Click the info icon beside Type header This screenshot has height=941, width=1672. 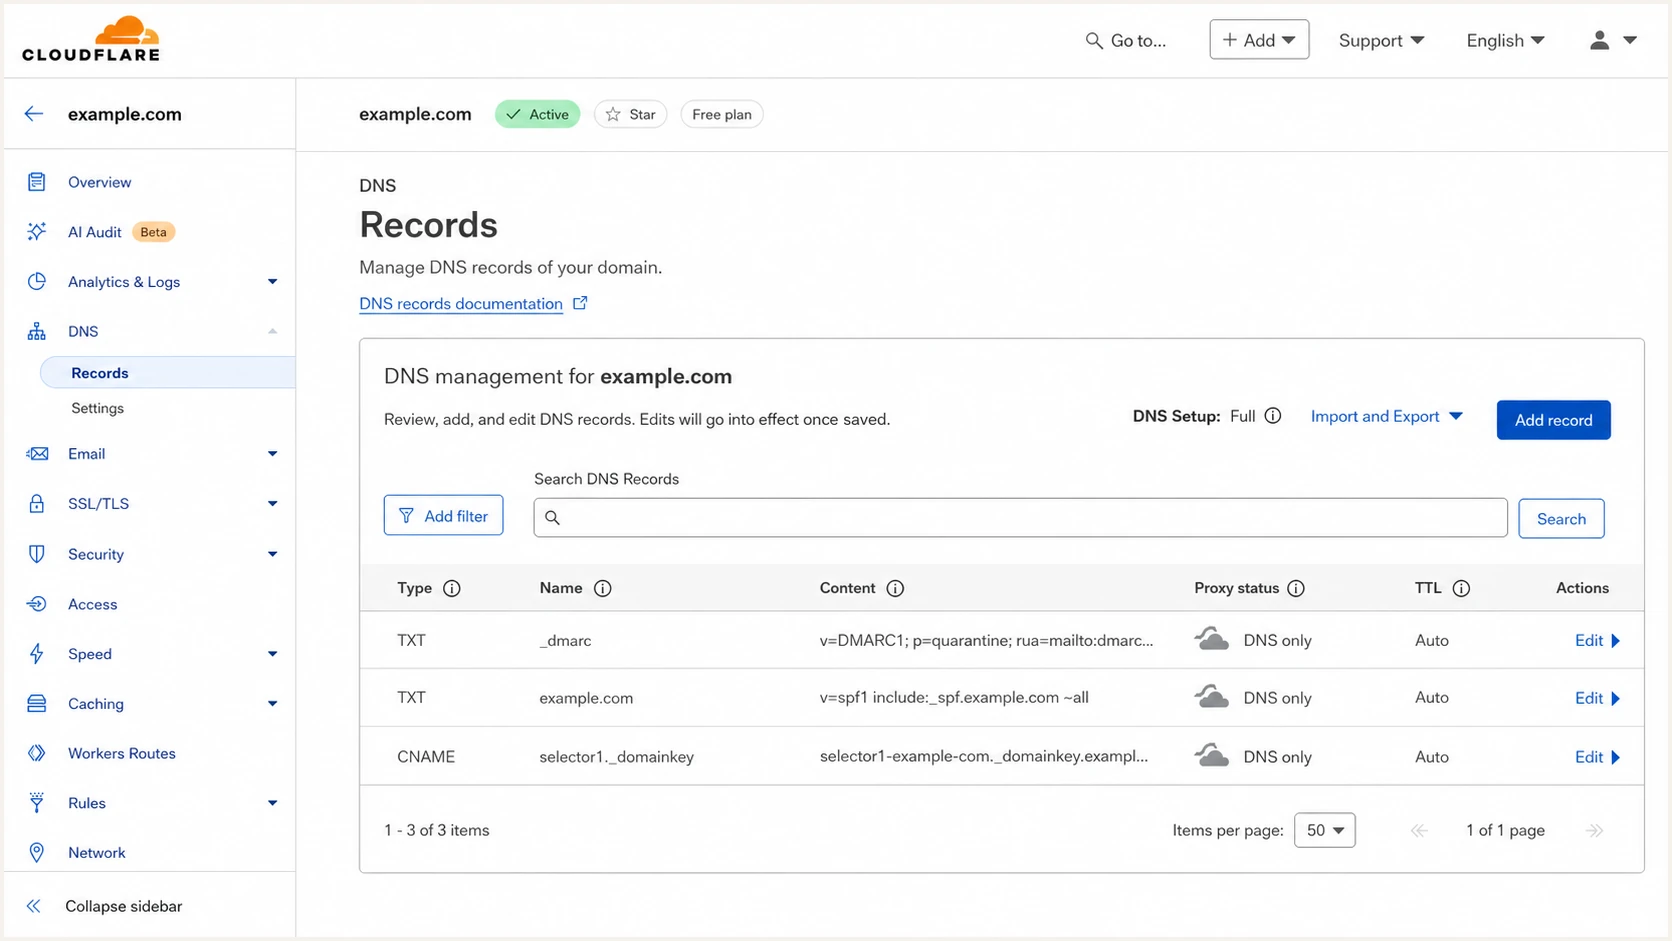pos(452,588)
